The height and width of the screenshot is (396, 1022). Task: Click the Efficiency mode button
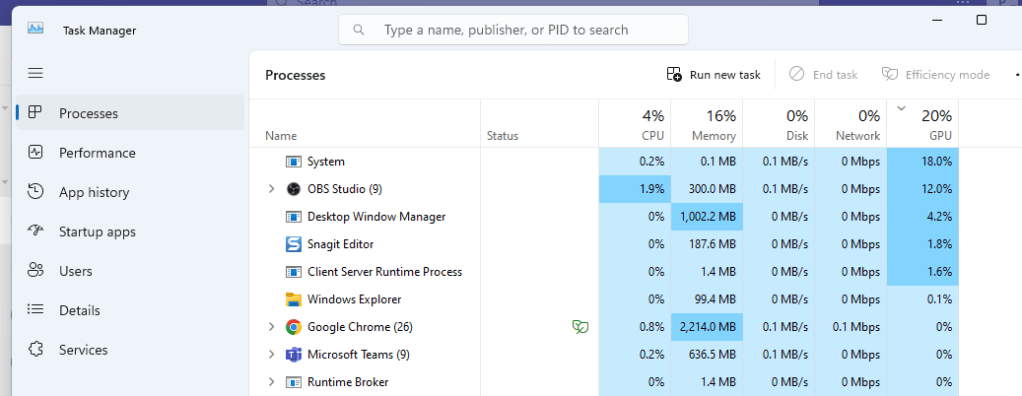pyautogui.click(x=935, y=75)
